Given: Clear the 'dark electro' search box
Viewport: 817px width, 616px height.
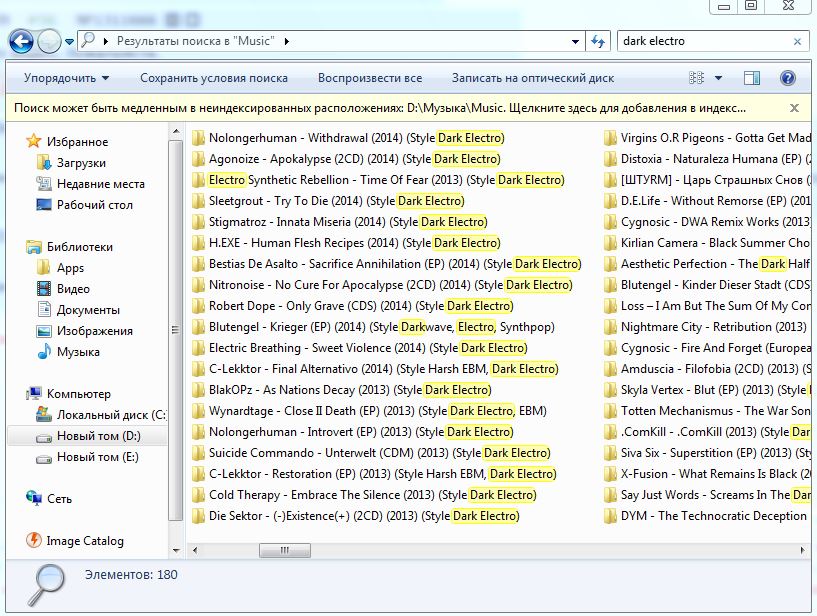Looking at the screenshot, I should [797, 42].
